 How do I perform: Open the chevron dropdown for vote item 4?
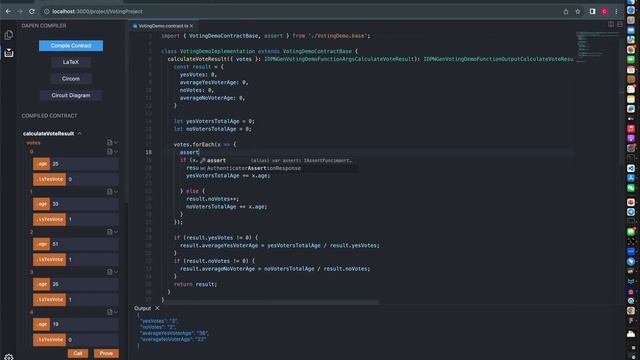click(116, 311)
